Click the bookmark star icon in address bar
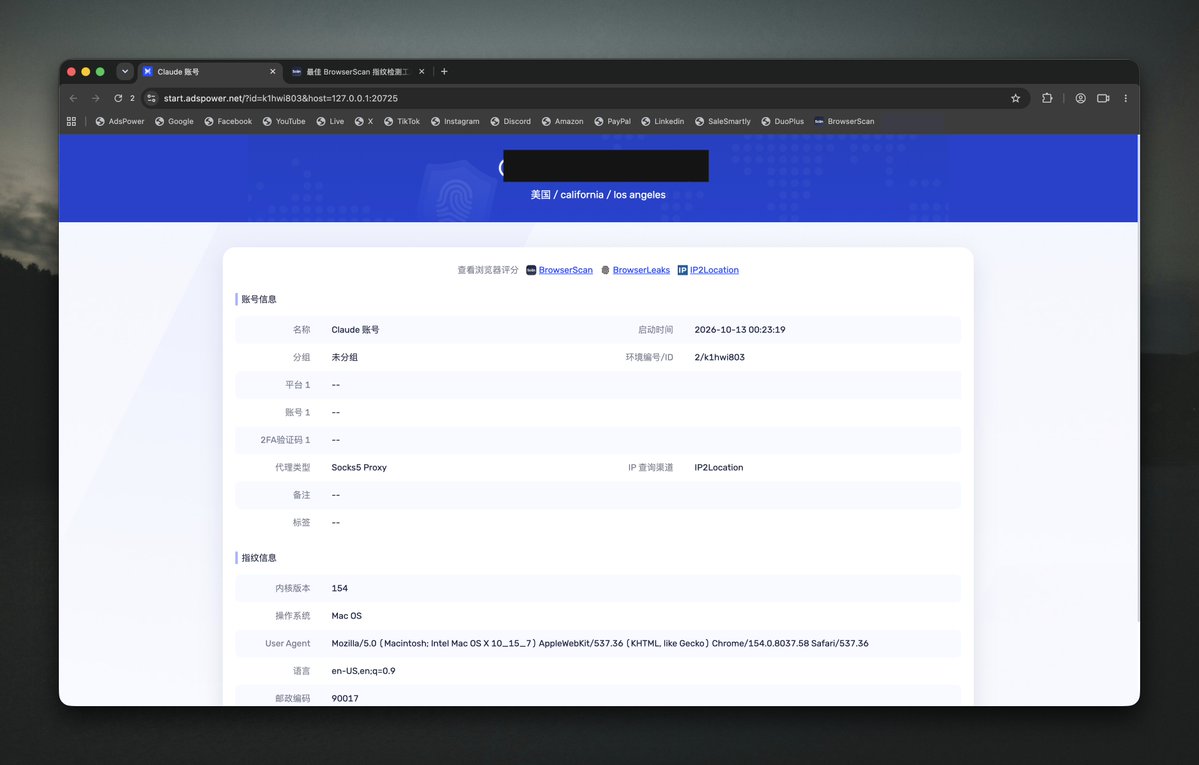 [x=1015, y=98]
